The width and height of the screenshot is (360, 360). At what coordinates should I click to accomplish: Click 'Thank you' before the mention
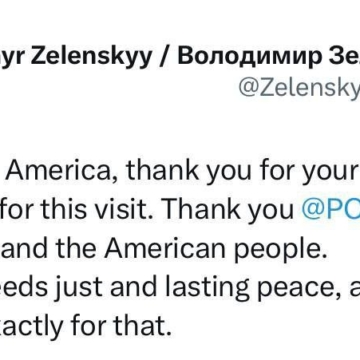[230, 212]
